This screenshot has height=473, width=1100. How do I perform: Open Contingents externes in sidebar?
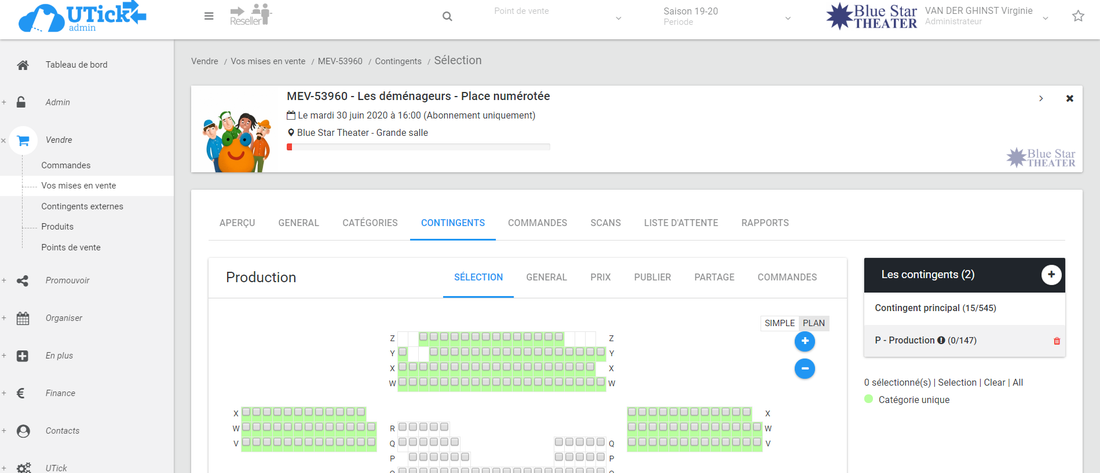[x=82, y=206]
